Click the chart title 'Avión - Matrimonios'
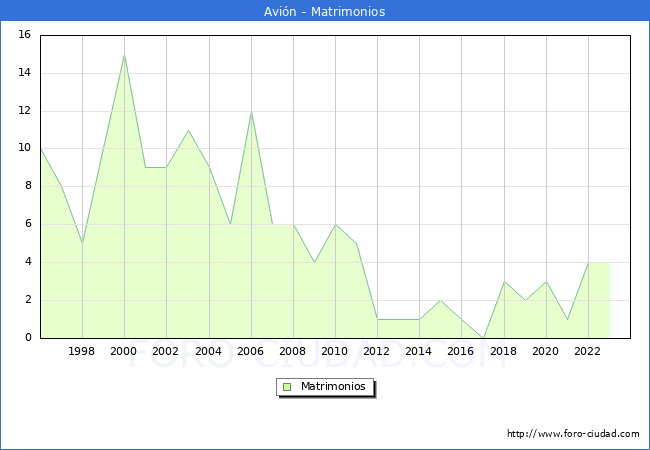650x450 pixels. coord(325,11)
